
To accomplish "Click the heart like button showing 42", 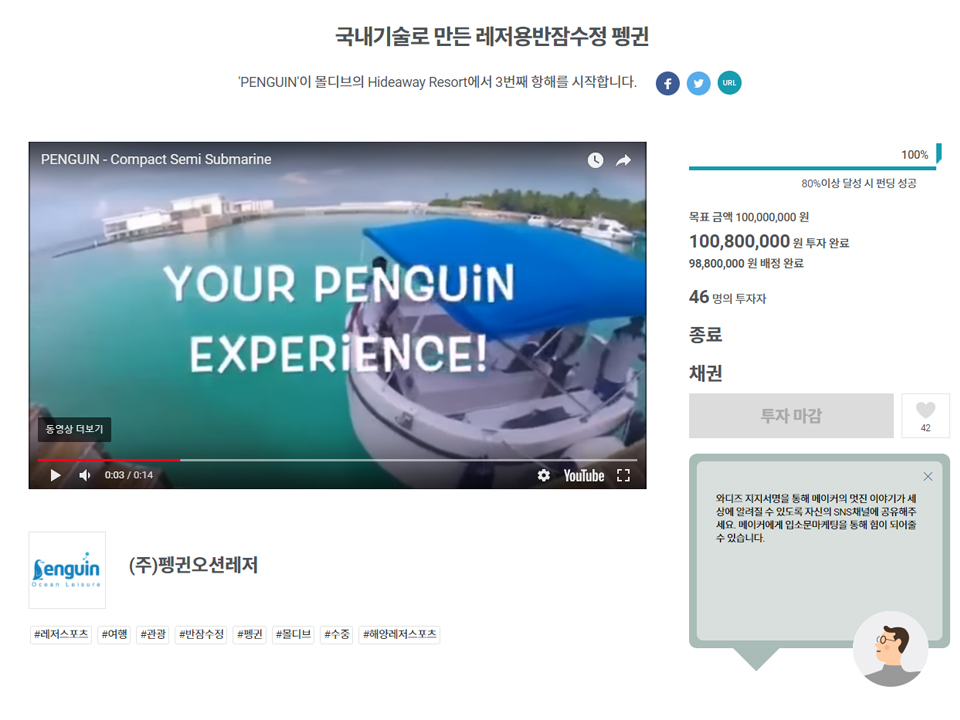I will pos(925,416).
